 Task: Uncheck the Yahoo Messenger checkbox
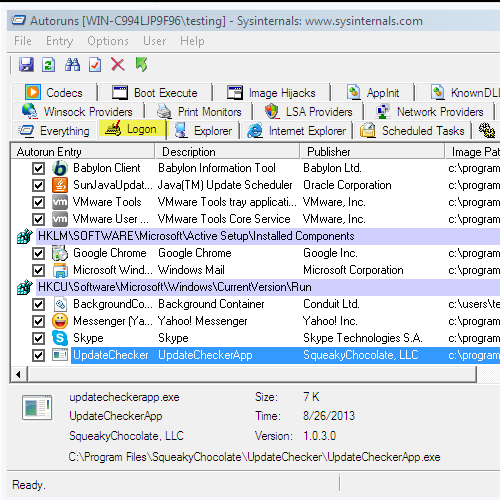click(38, 321)
